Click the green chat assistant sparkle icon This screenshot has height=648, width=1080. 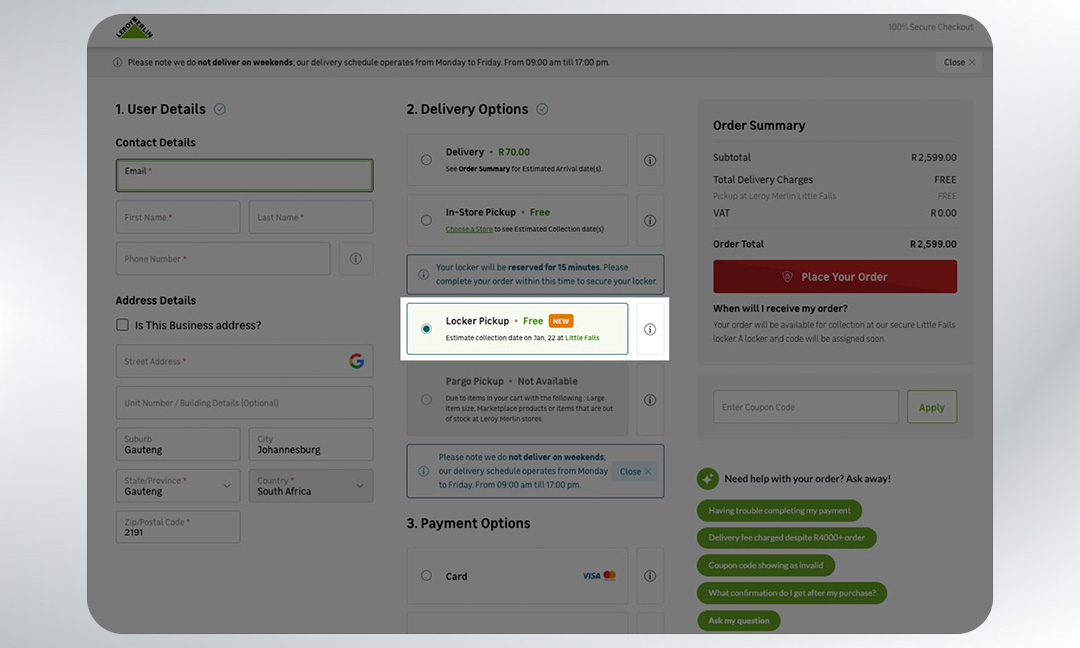(x=708, y=479)
